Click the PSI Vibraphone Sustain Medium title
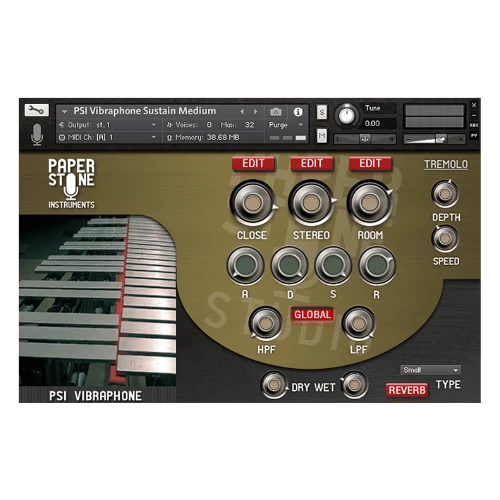Image resolution: width=500 pixels, height=500 pixels. [145, 111]
